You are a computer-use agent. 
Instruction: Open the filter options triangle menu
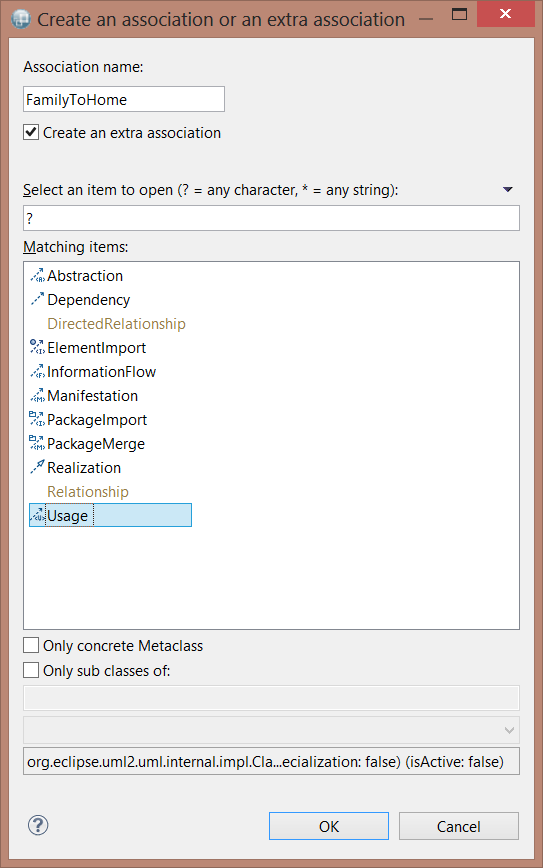[x=508, y=190]
